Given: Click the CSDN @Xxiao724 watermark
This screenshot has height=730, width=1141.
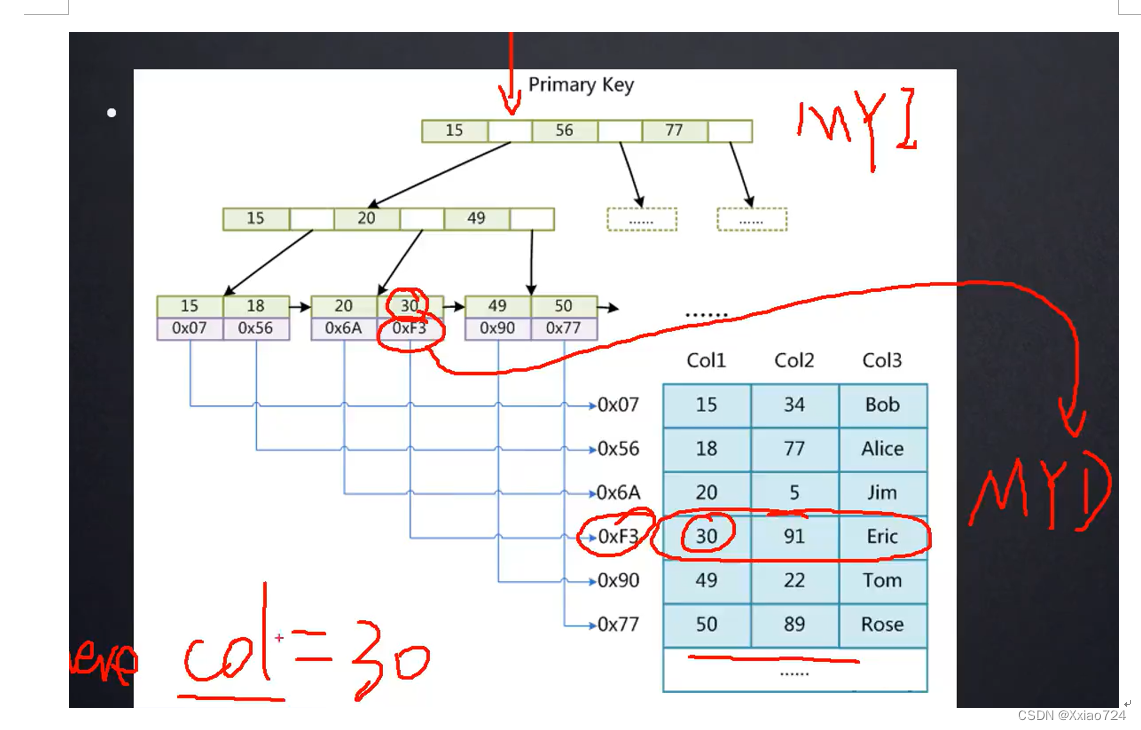Looking at the screenshot, I should 1072,714.
